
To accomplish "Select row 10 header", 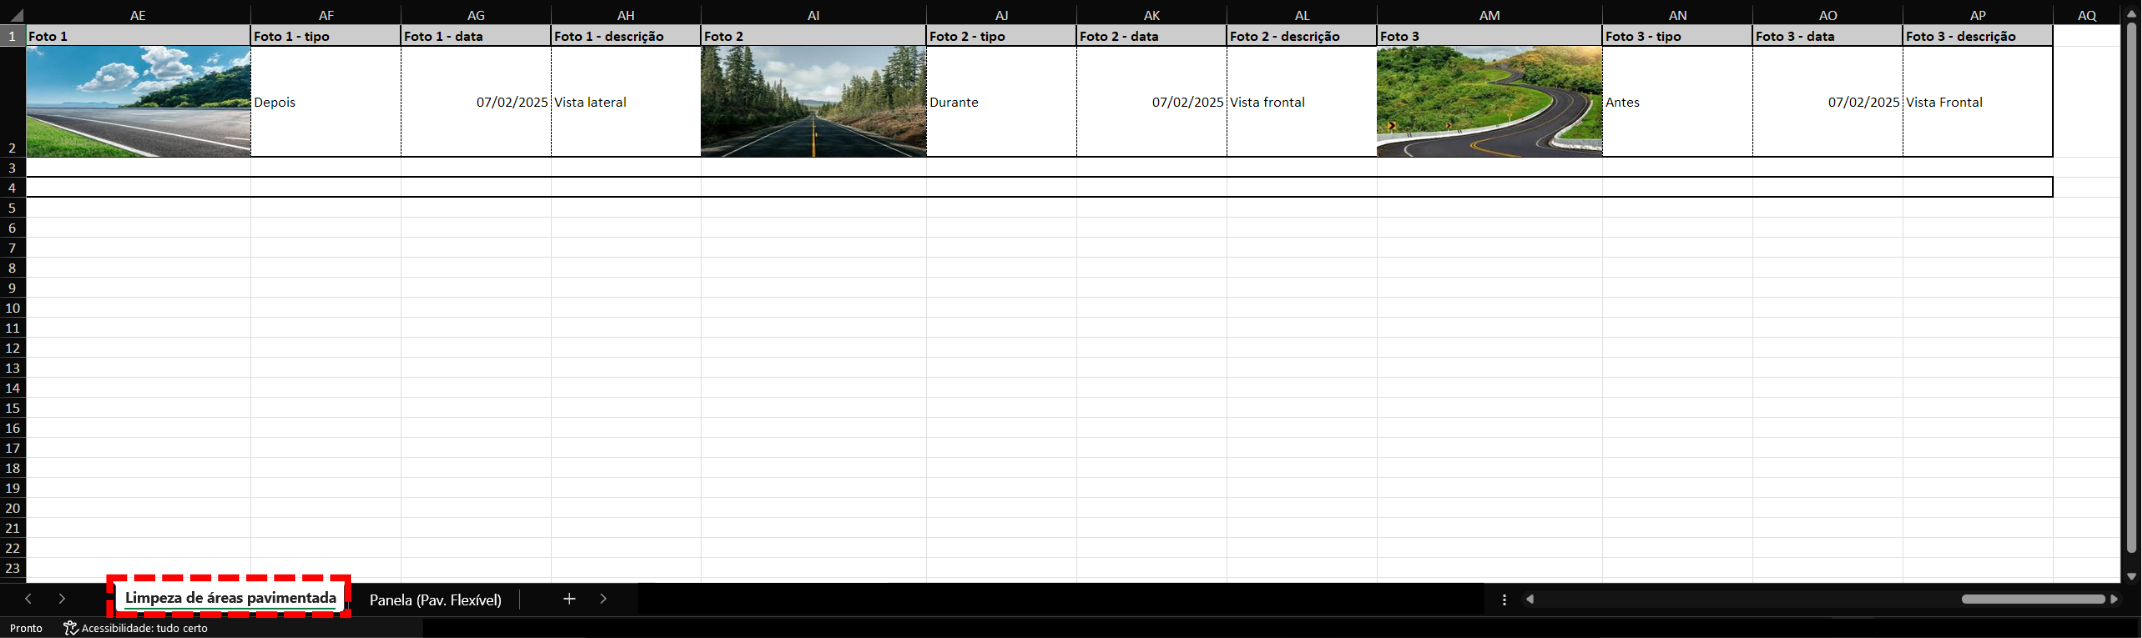I will coord(13,308).
